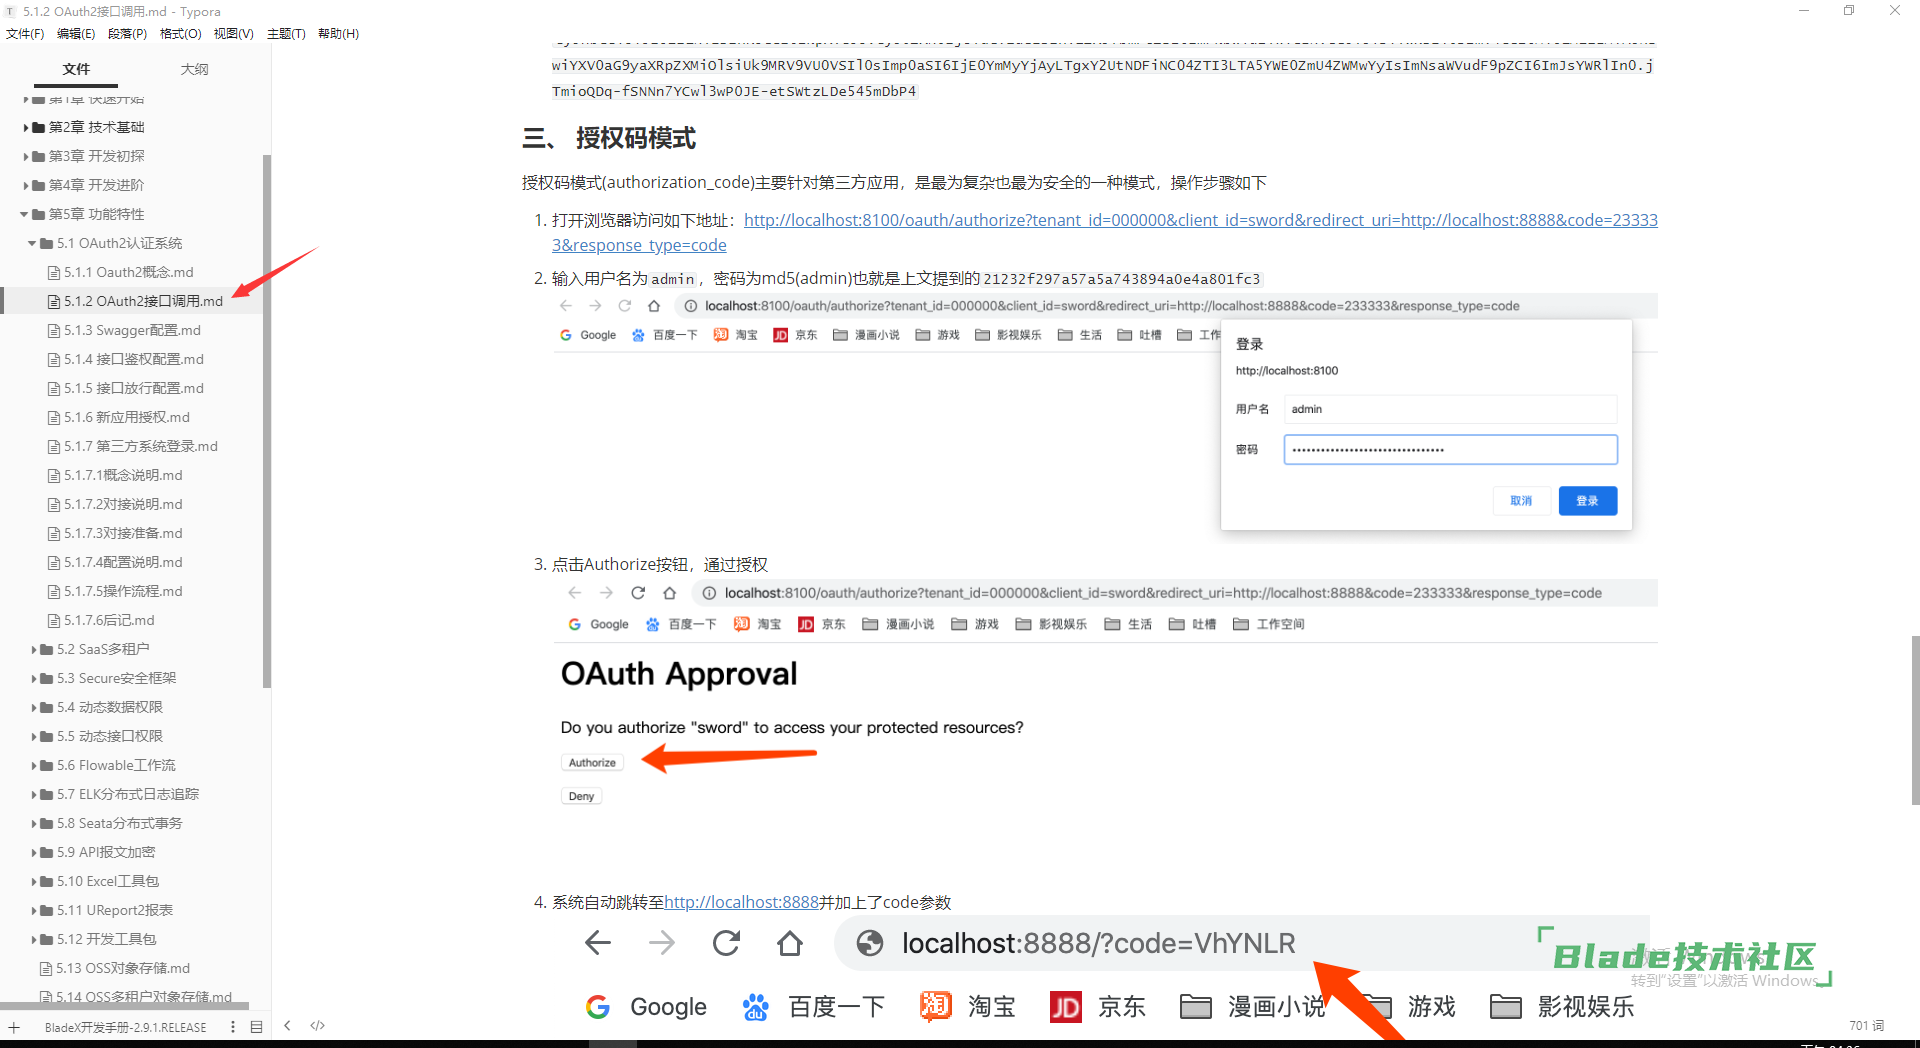Expand the 5.4 动态数据权限 folder
This screenshot has width=1920, height=1048.
click(x=34, y=707)
